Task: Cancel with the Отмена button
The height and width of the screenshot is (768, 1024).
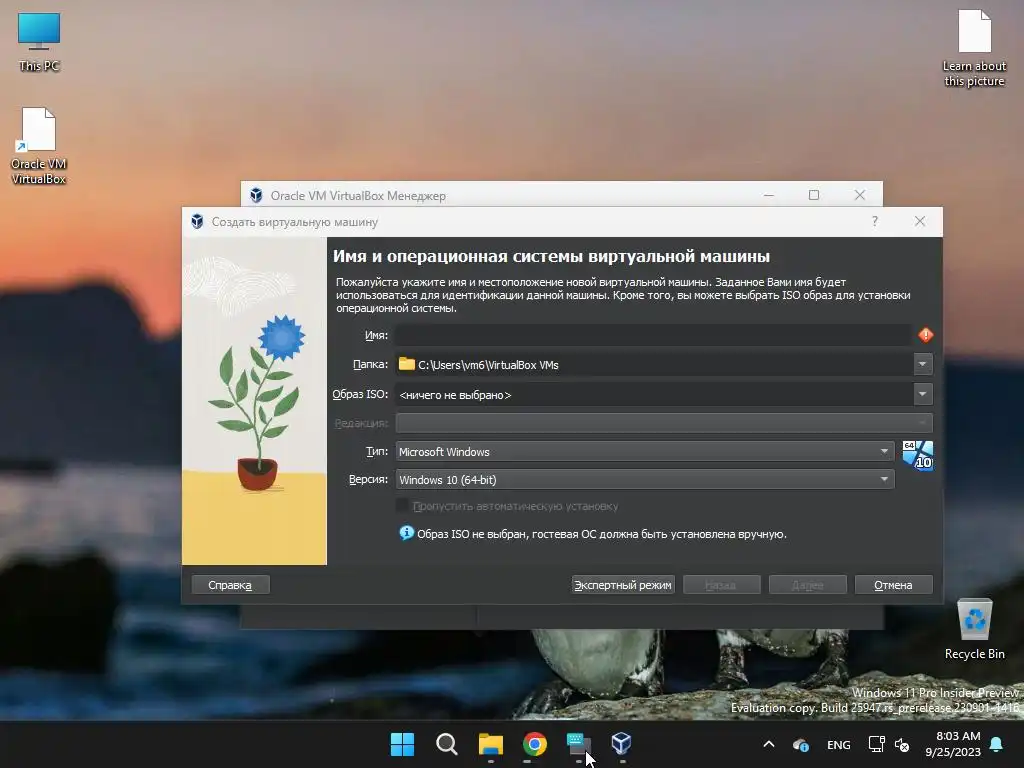Action: (893, 584)
